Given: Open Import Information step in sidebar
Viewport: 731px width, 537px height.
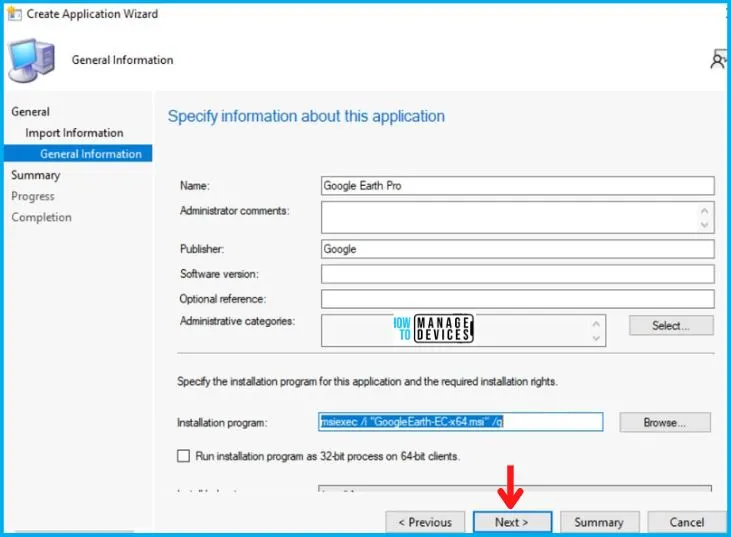Looking at the screenshot, I should pos(74,133).
